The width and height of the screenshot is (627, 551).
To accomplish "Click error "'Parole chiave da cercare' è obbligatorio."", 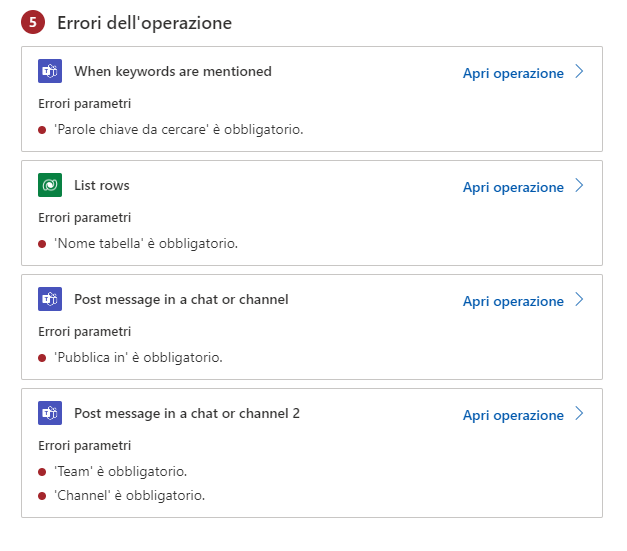I will click(179, 130).
